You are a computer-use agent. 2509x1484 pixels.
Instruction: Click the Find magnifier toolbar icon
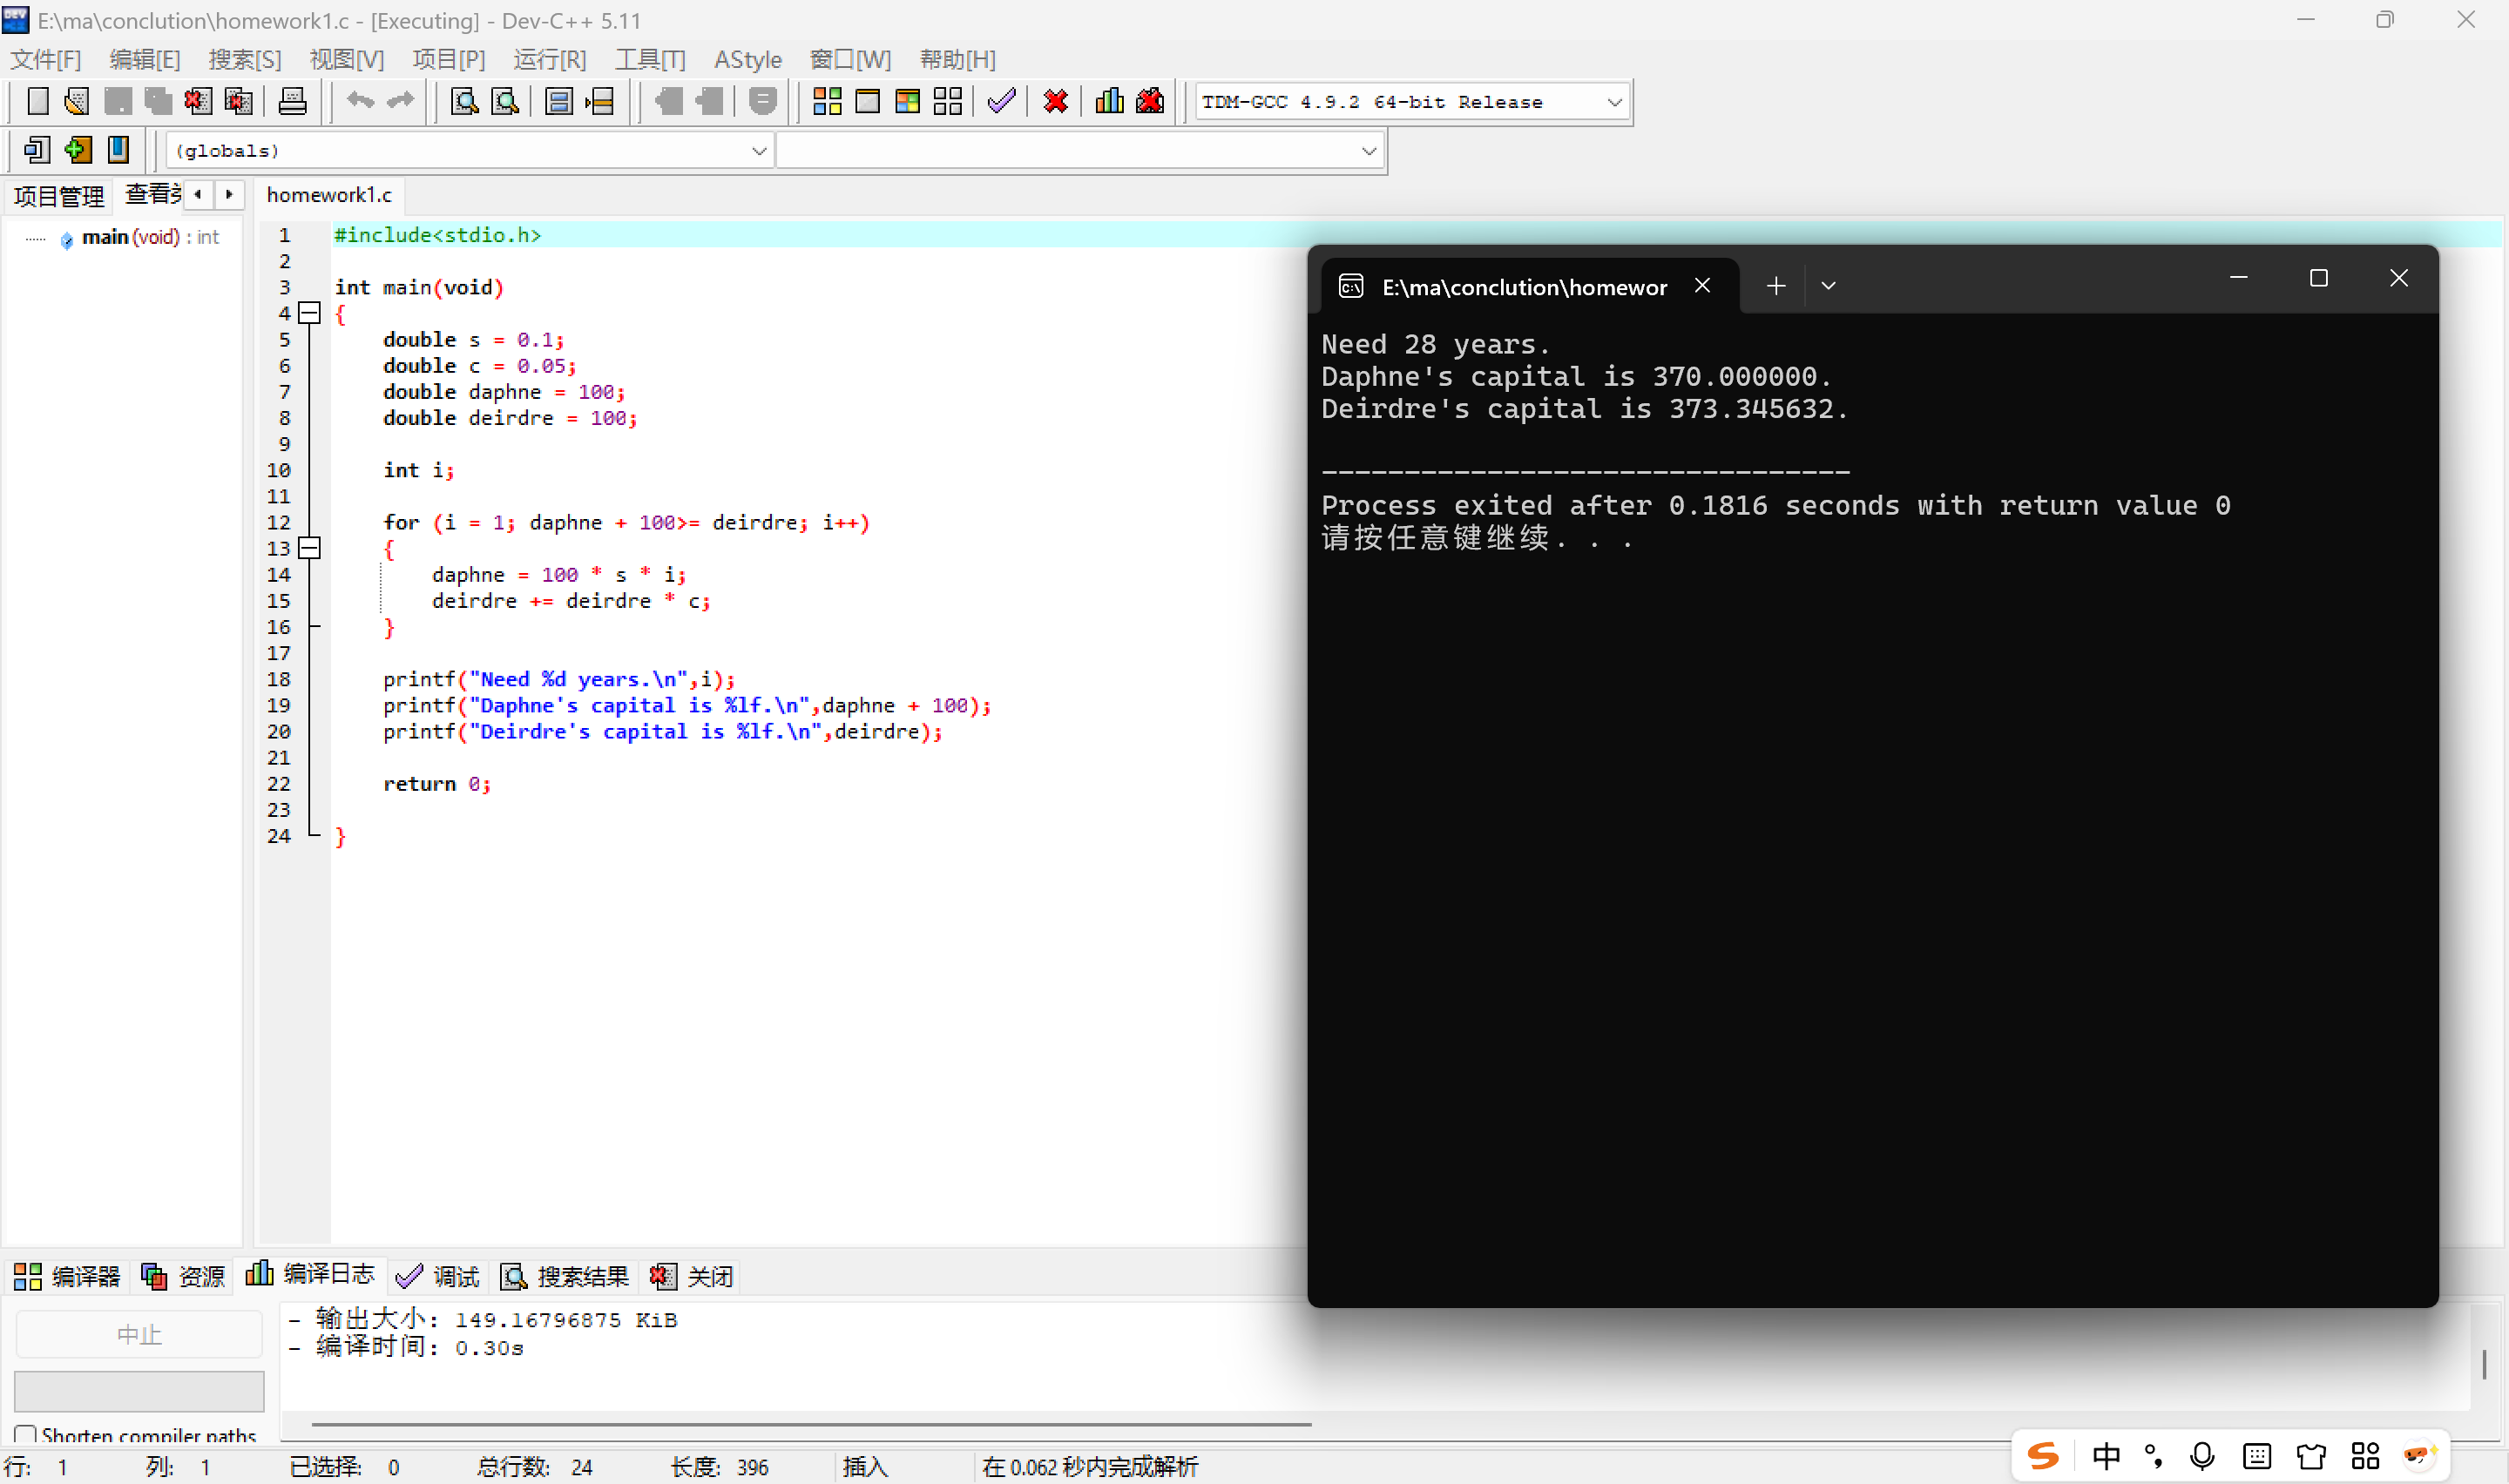coord(464,101)
